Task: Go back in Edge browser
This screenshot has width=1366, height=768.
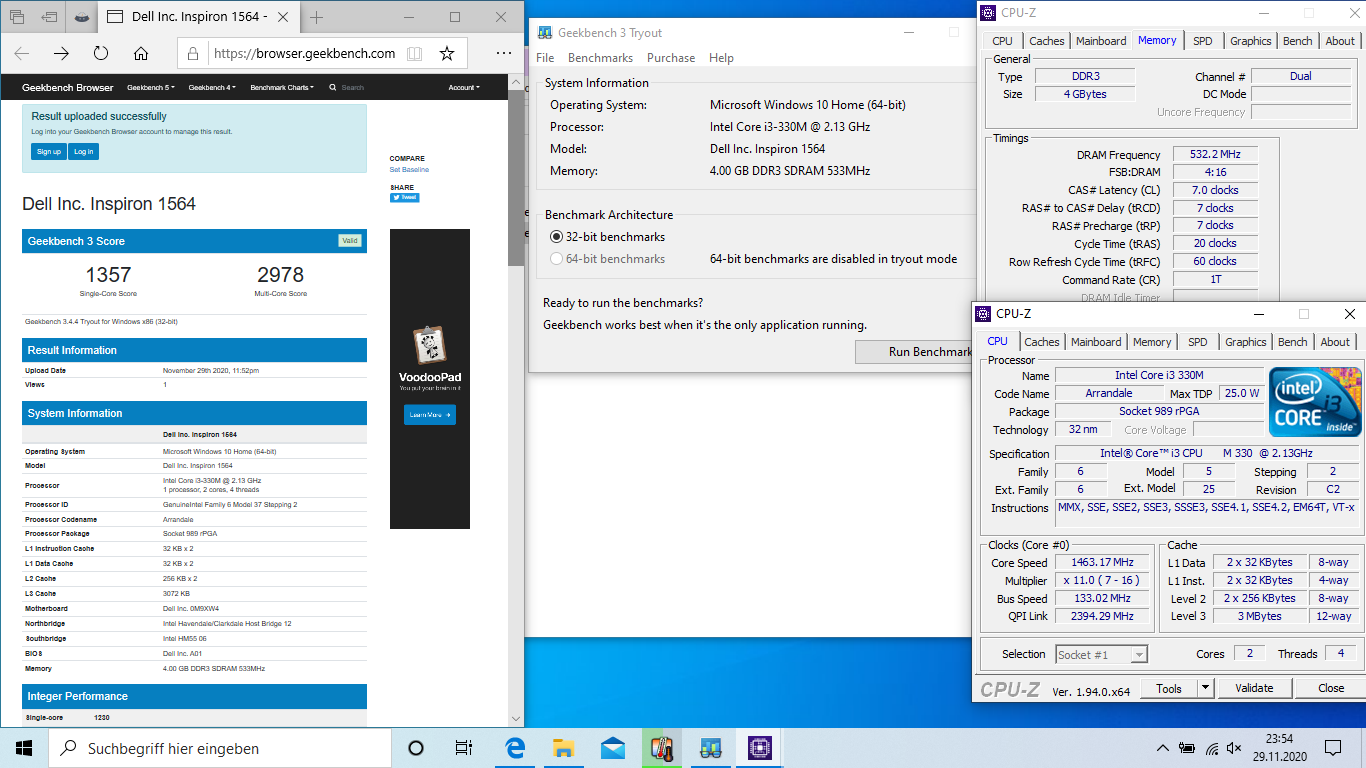Action: click(x=22, y=54)
